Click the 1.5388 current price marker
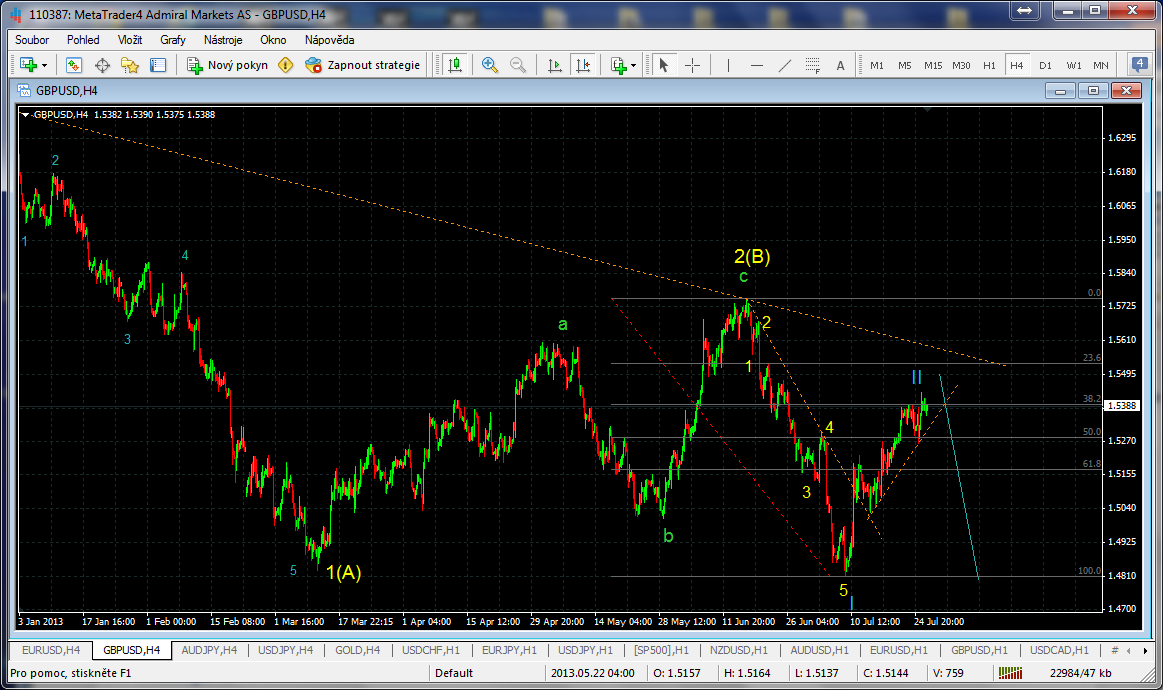 click(x=1121, y=406)
